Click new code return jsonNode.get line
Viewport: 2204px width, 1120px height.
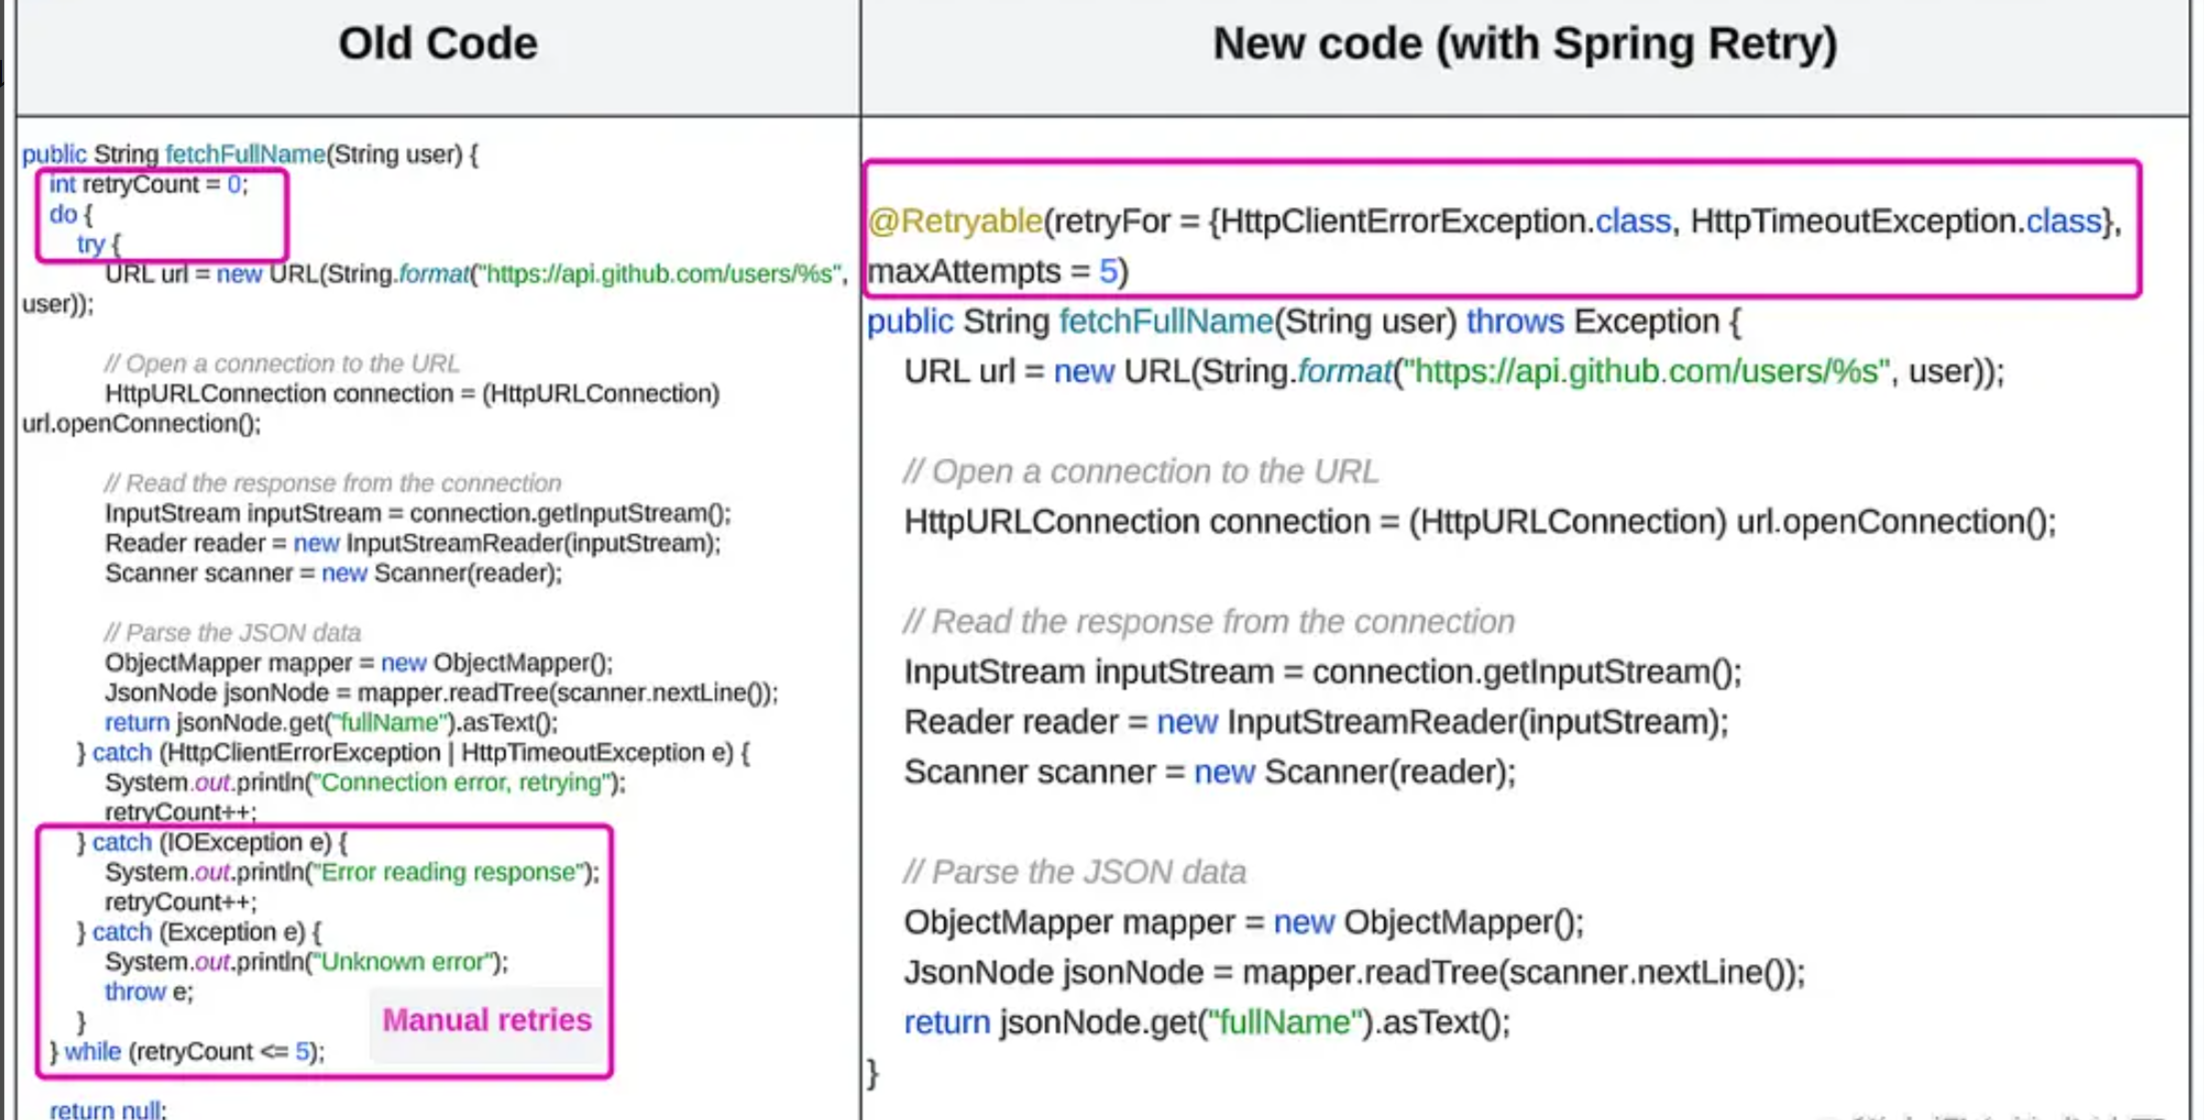1207,1022
